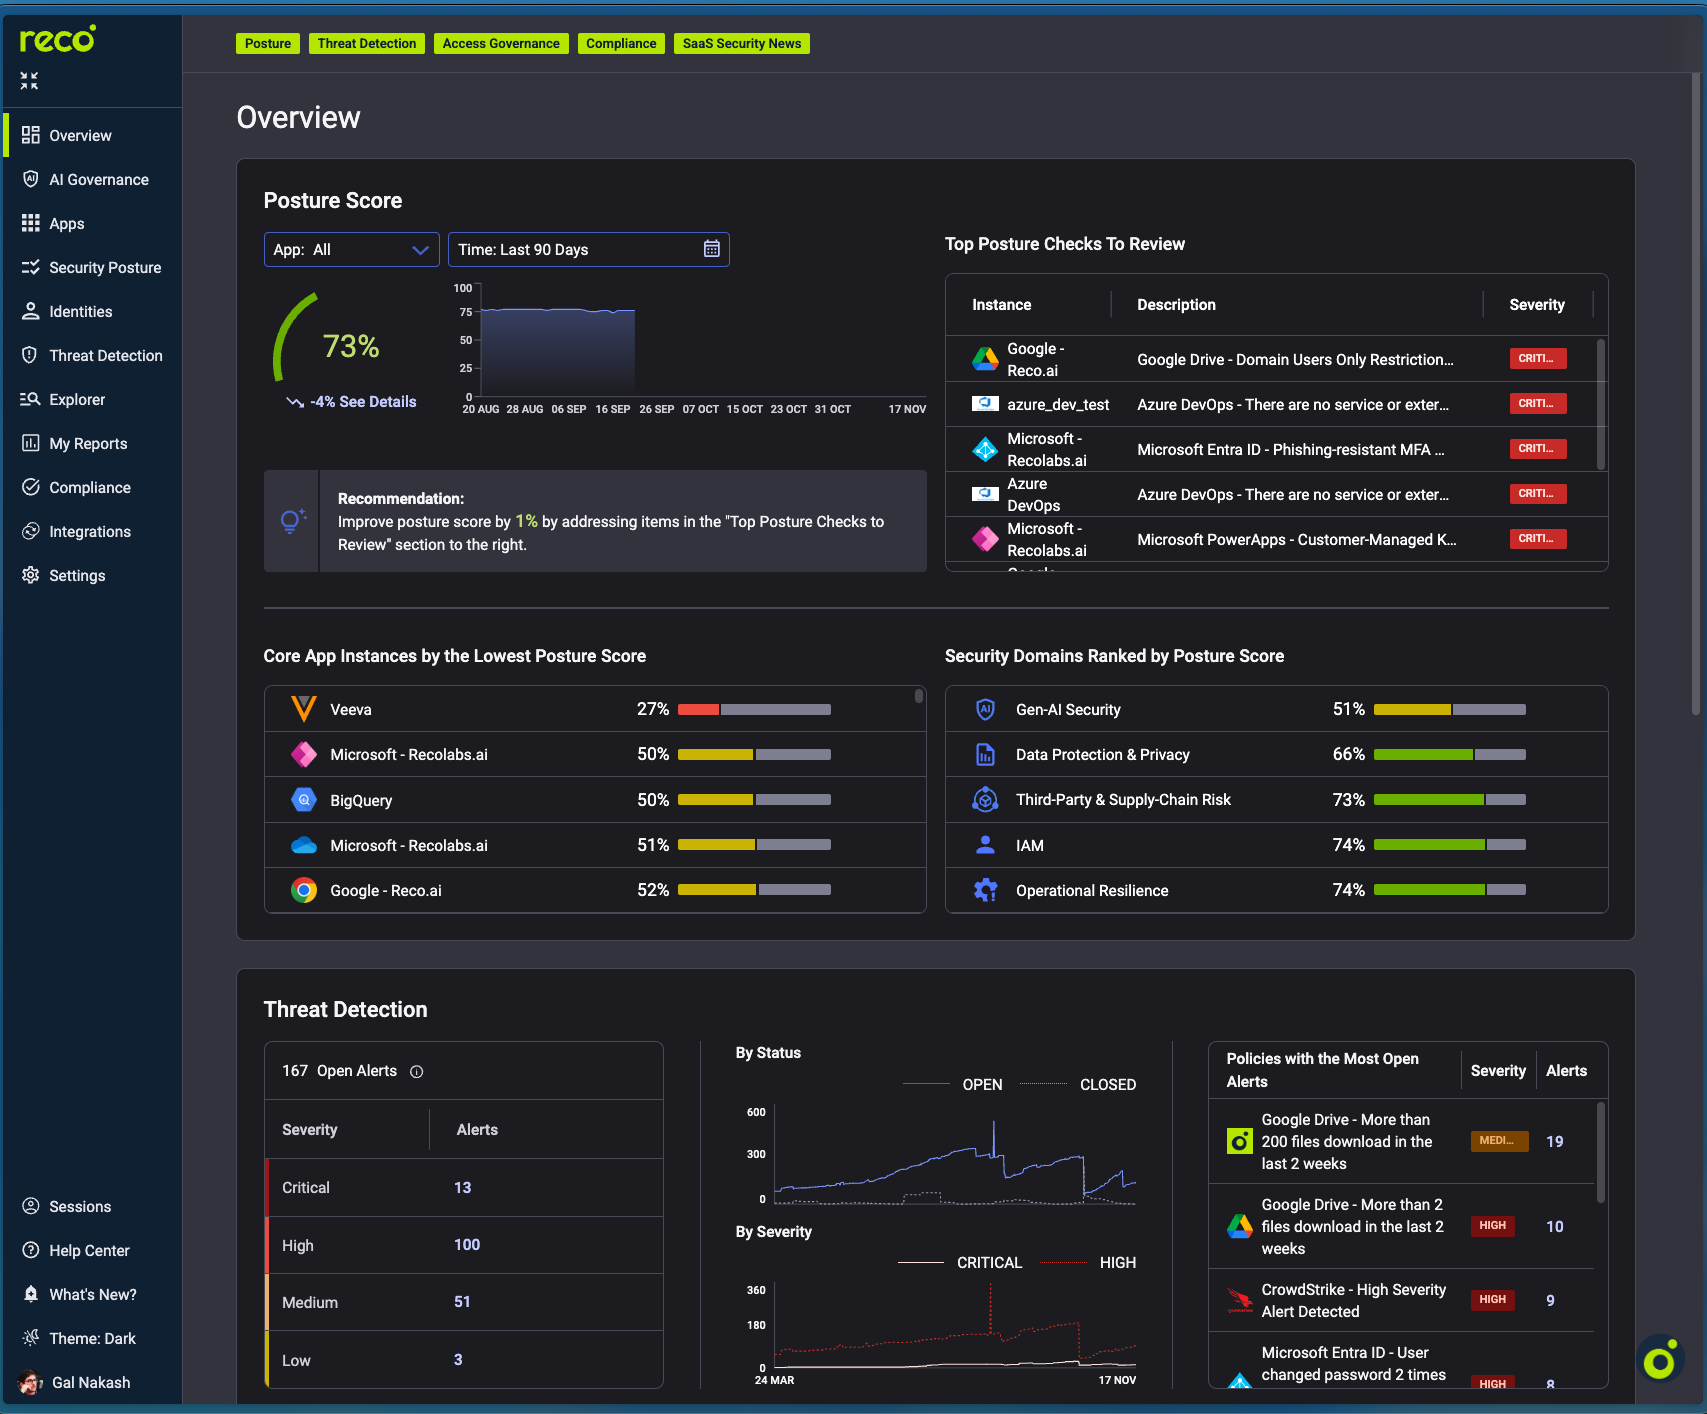1707x1414 pixels.
Task: Open High alerts count 100
Action: (467, 1244)
